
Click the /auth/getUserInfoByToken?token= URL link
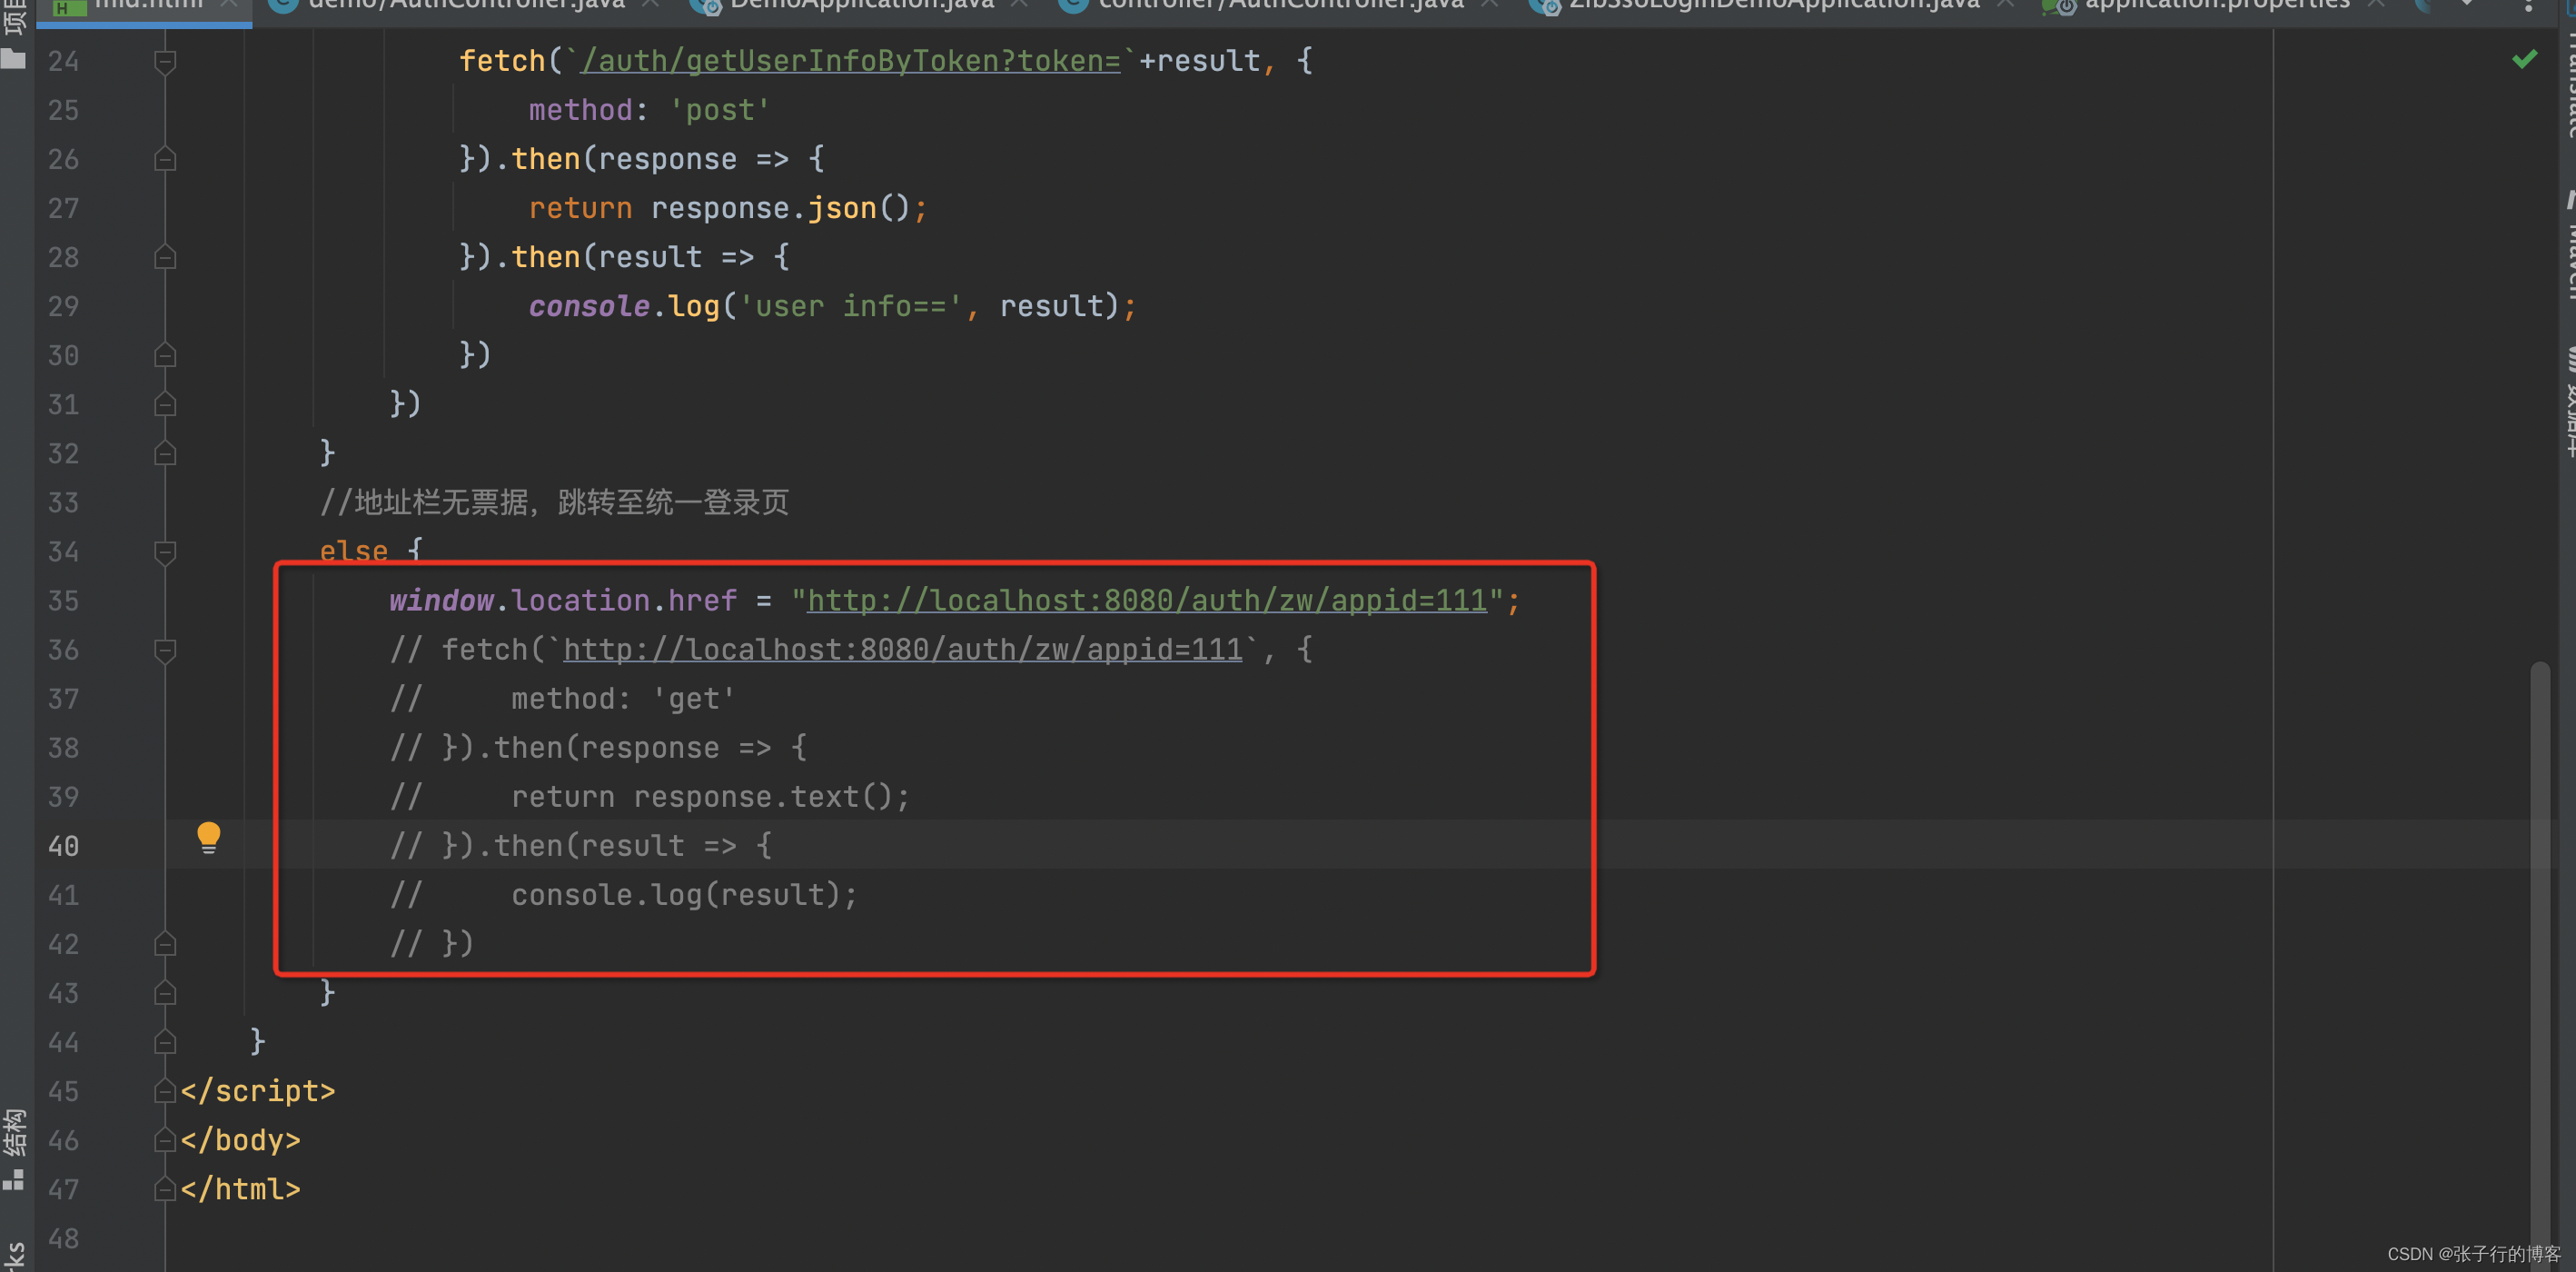(x=851, y=61)
